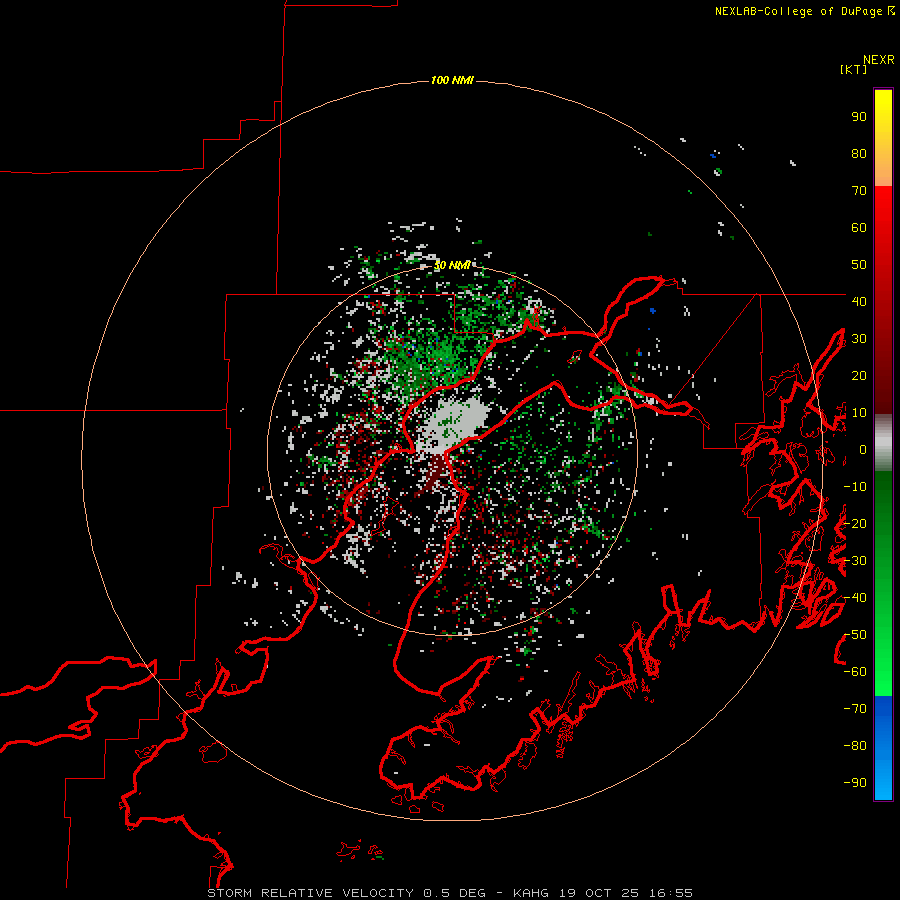Image resolution: width=900 pixels, height=900 pixels.
Task: Click the 10 value on the color scale
Action: tap(859, 413)
